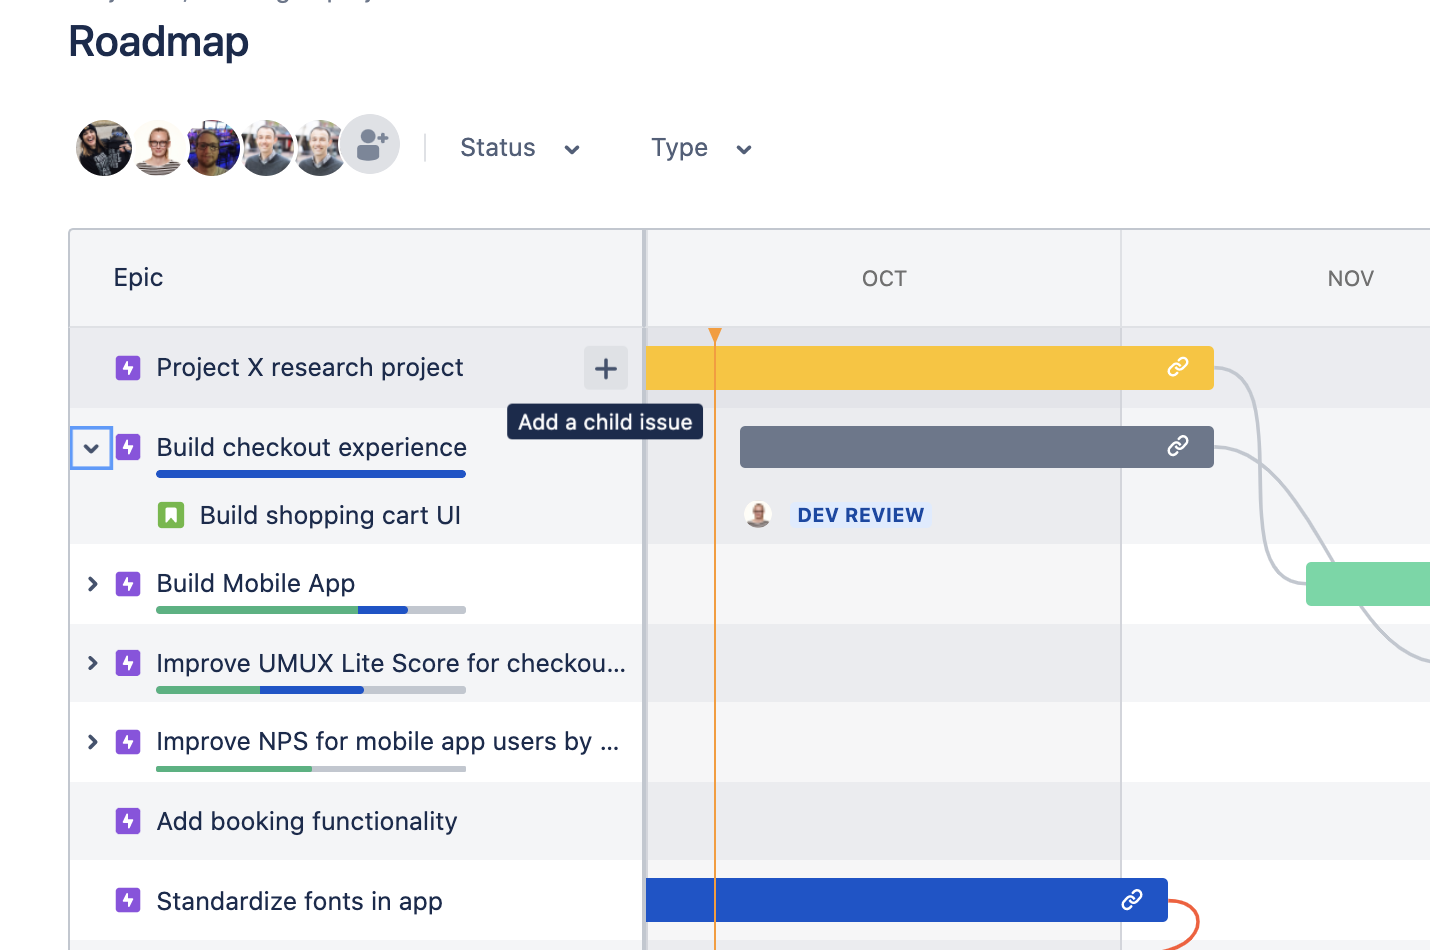Click the Build Mobile App progress bar

coord(310,610)
